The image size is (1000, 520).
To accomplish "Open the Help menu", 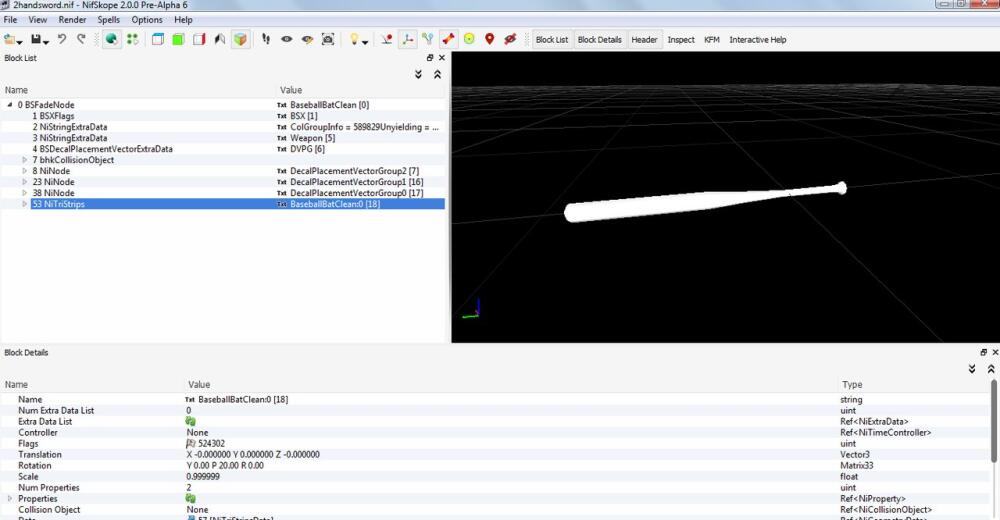I will click(x=183, y=20).
